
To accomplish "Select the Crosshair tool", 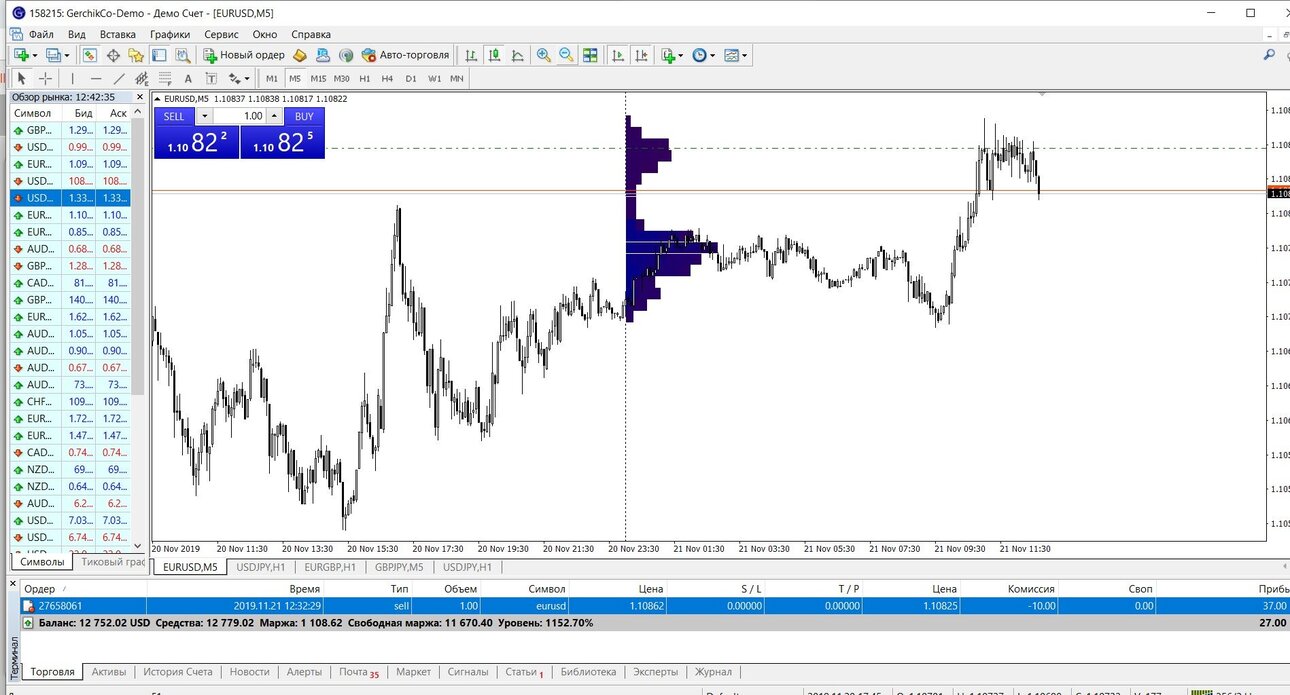I will point(45,78).
